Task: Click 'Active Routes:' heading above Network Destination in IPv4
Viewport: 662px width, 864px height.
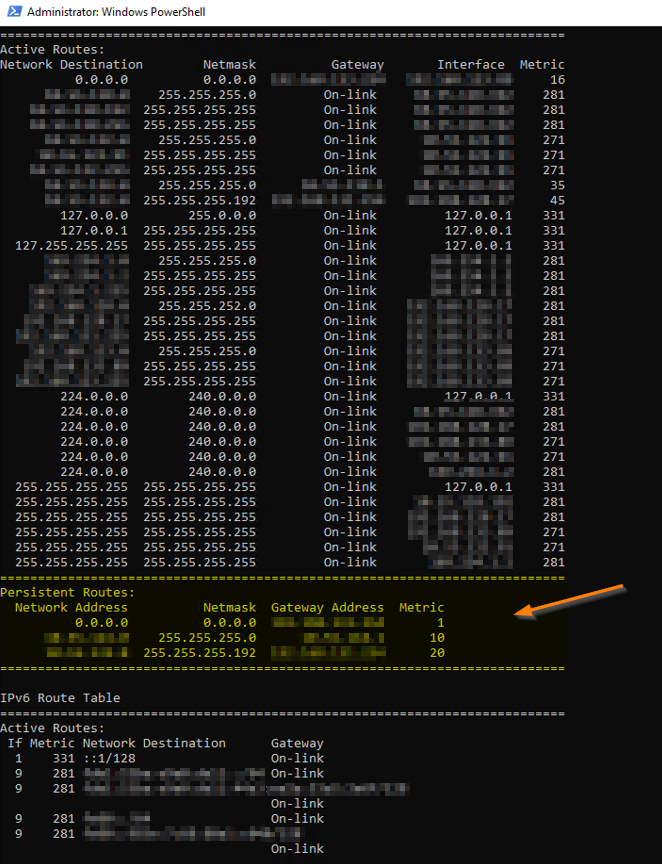Action: pyautogui.click(x=52, y=50)
